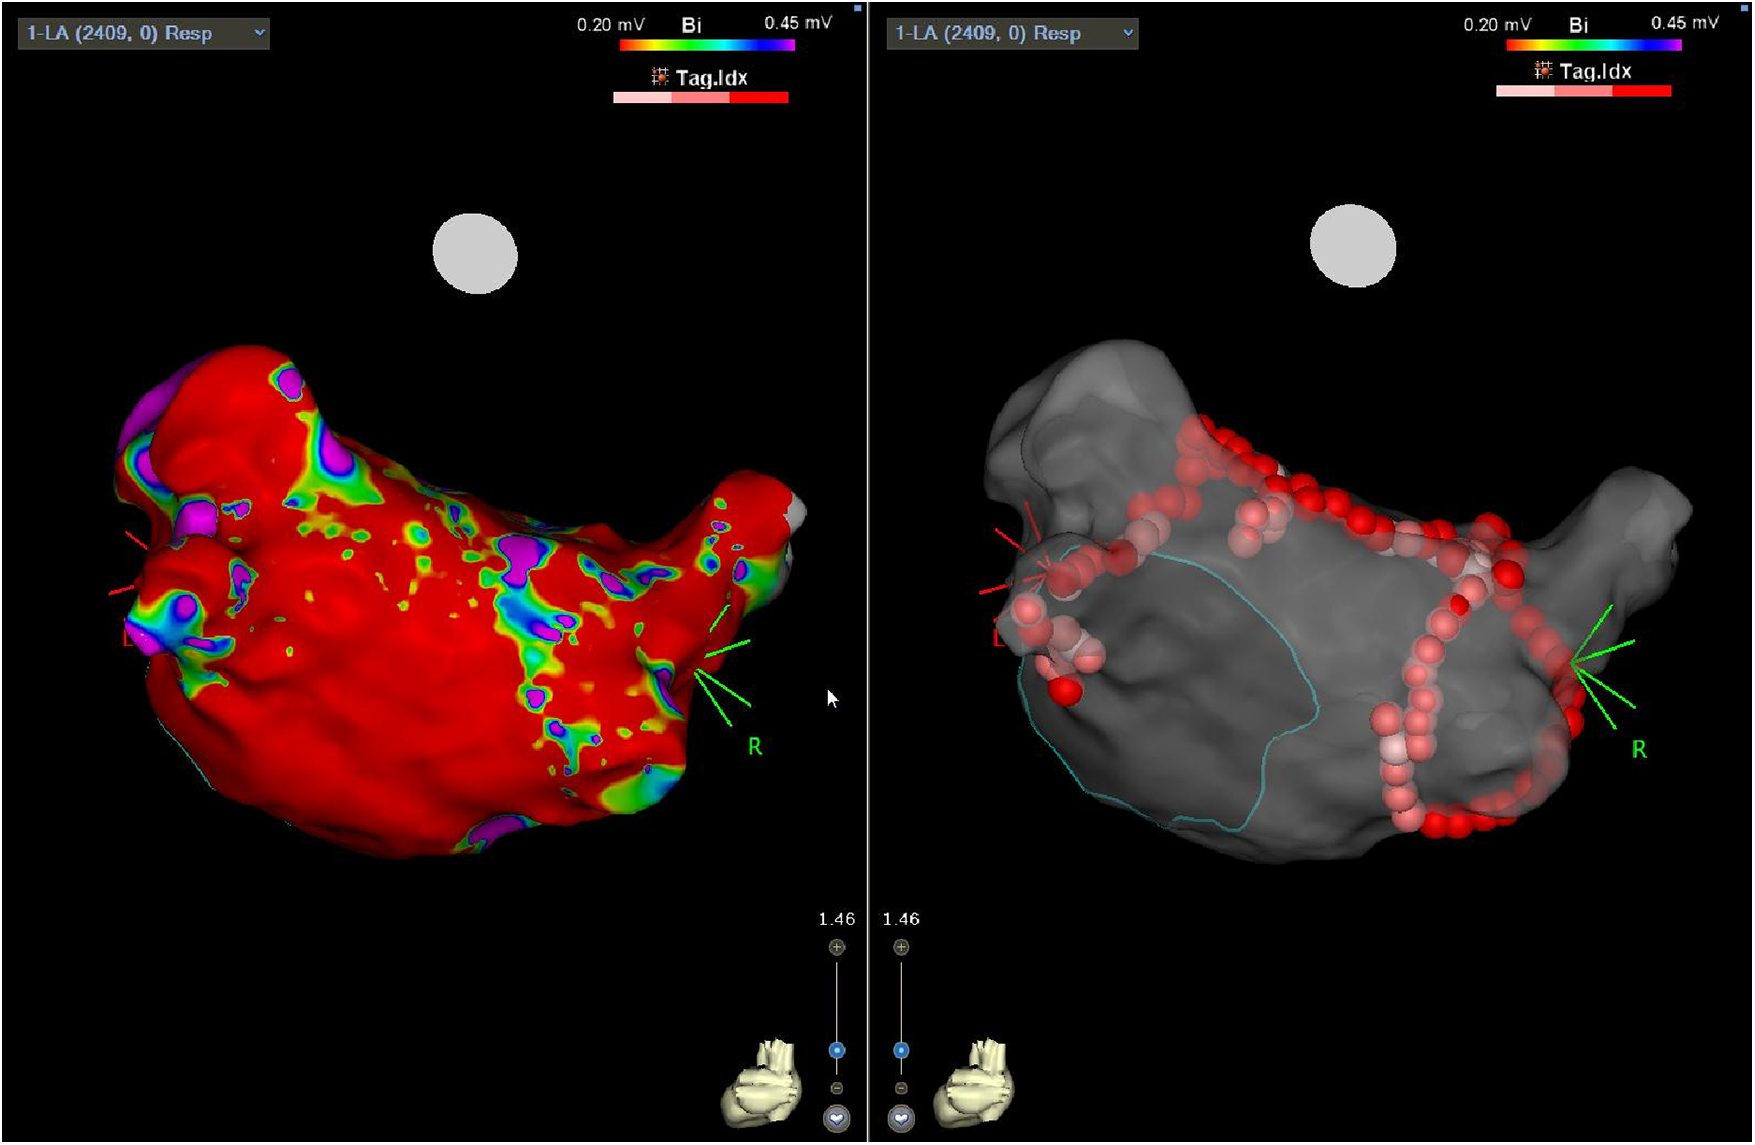
Task: Open the right pane map selection dropdown
Action: [x=1012, y=34]
